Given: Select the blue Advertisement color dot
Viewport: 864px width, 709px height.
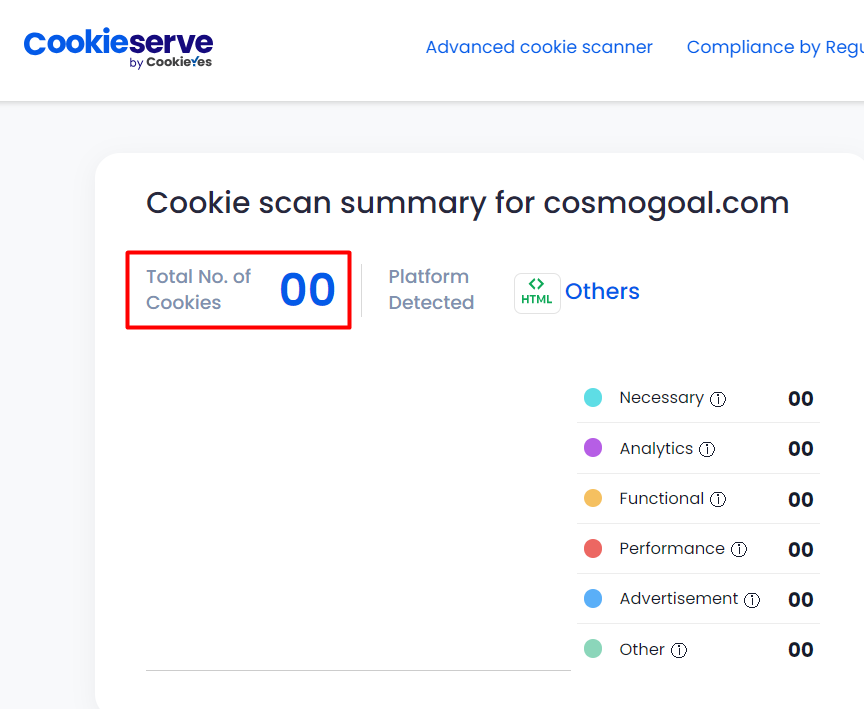Looking at the screenshot, I should (x=593, y=598).
